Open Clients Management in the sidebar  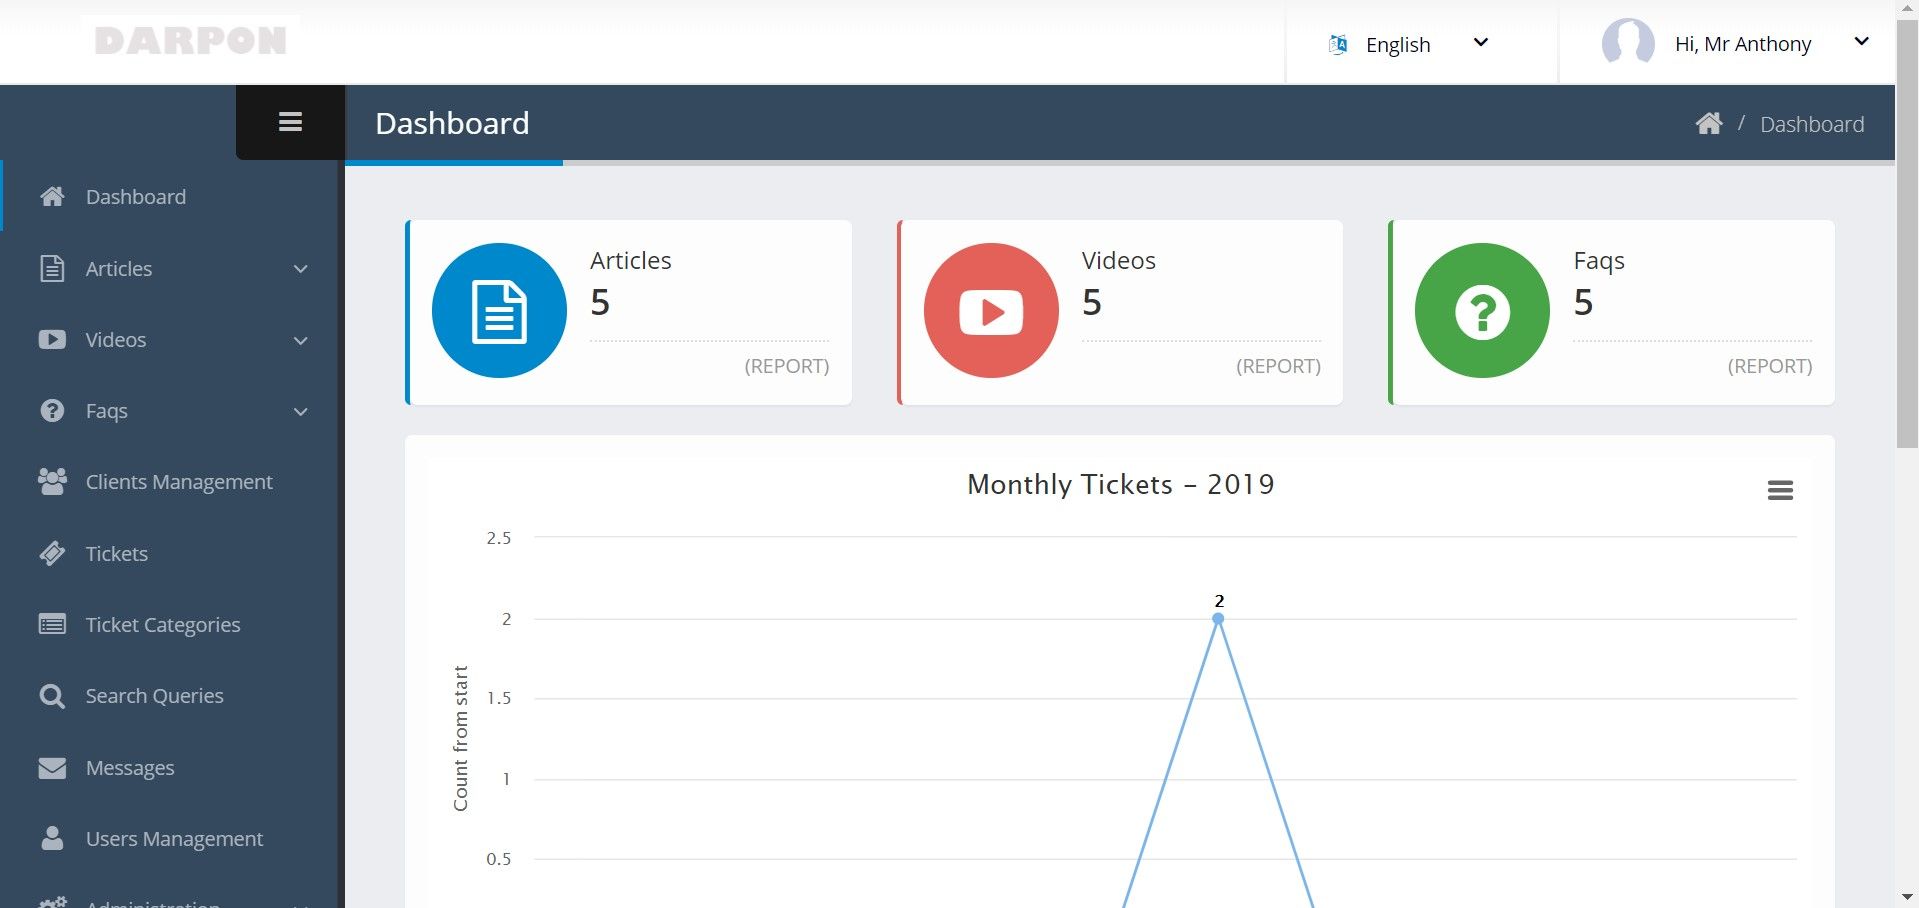coord(178,482)
